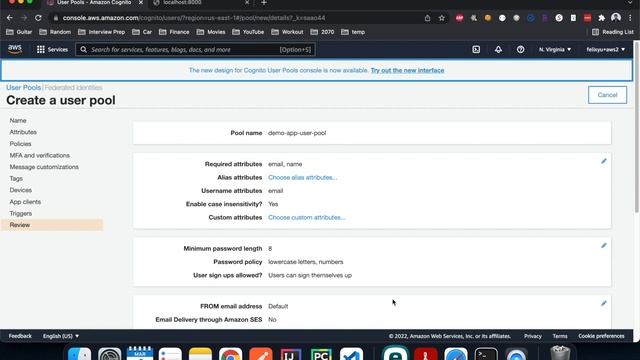Open the CloudShell icon in the header
Image resolution: width=640 pixels, height=360 pixels.
(476, 49)
